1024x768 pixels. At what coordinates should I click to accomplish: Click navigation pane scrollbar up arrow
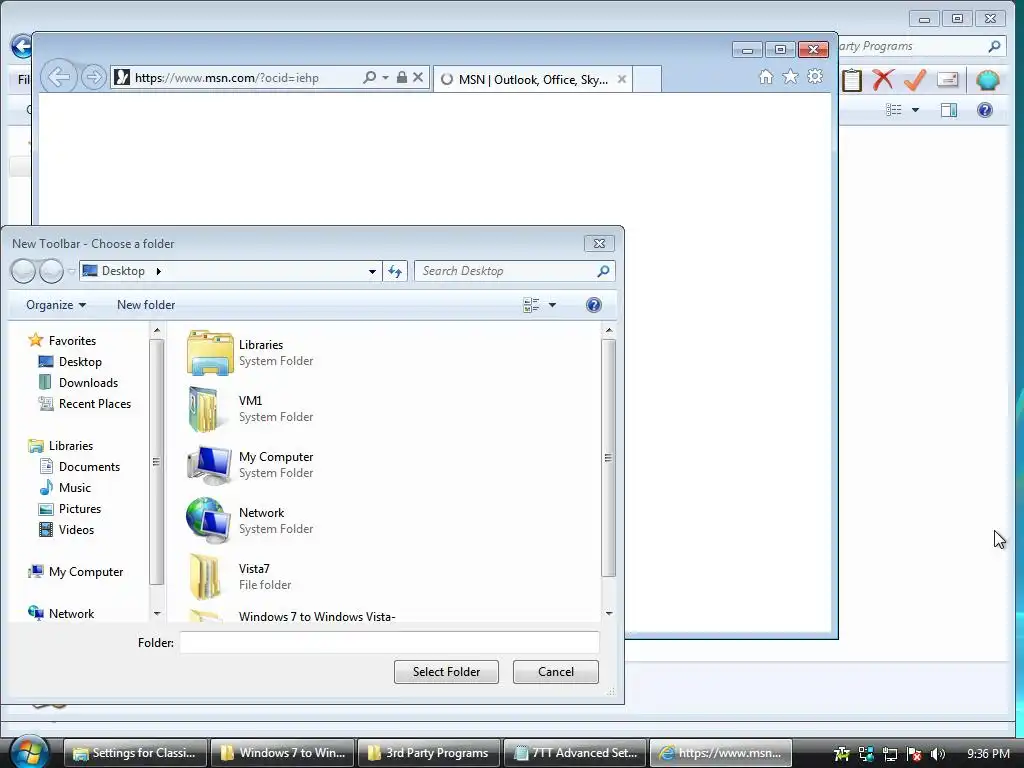157,331
